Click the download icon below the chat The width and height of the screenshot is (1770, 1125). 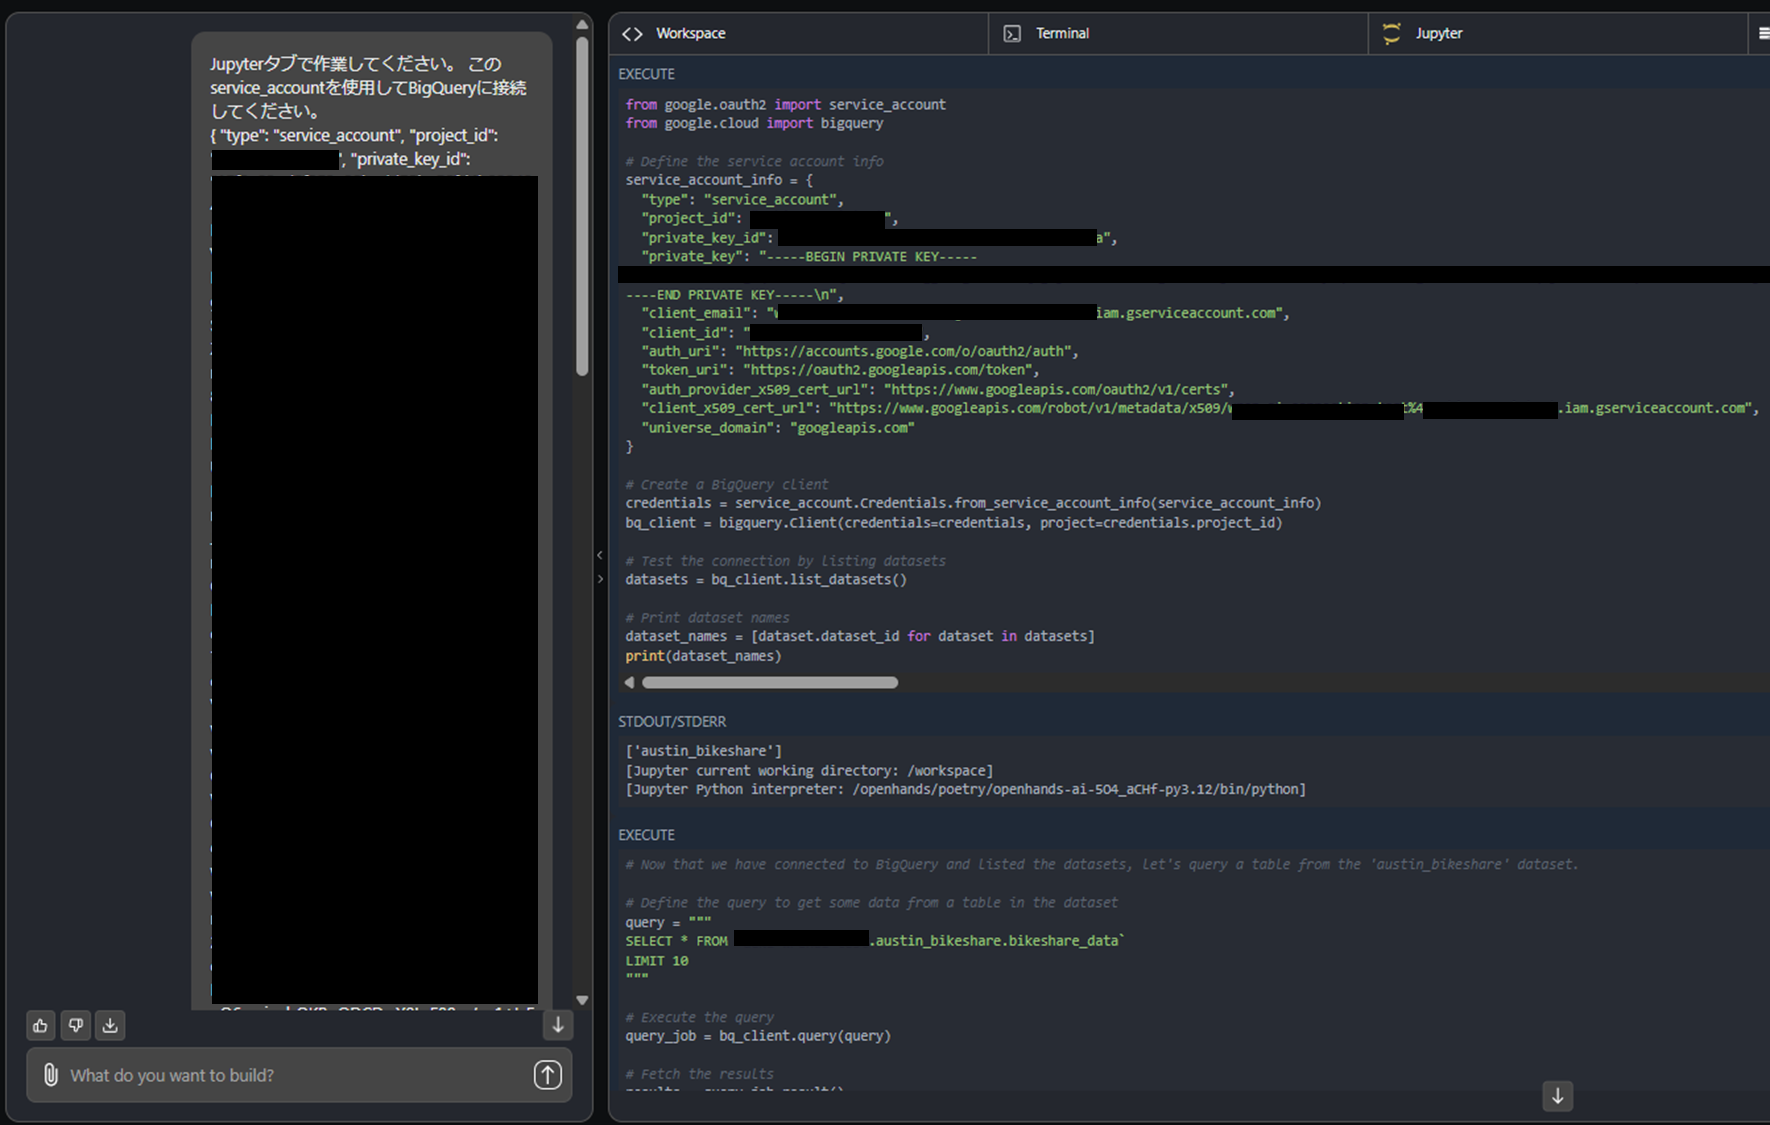110,1025
